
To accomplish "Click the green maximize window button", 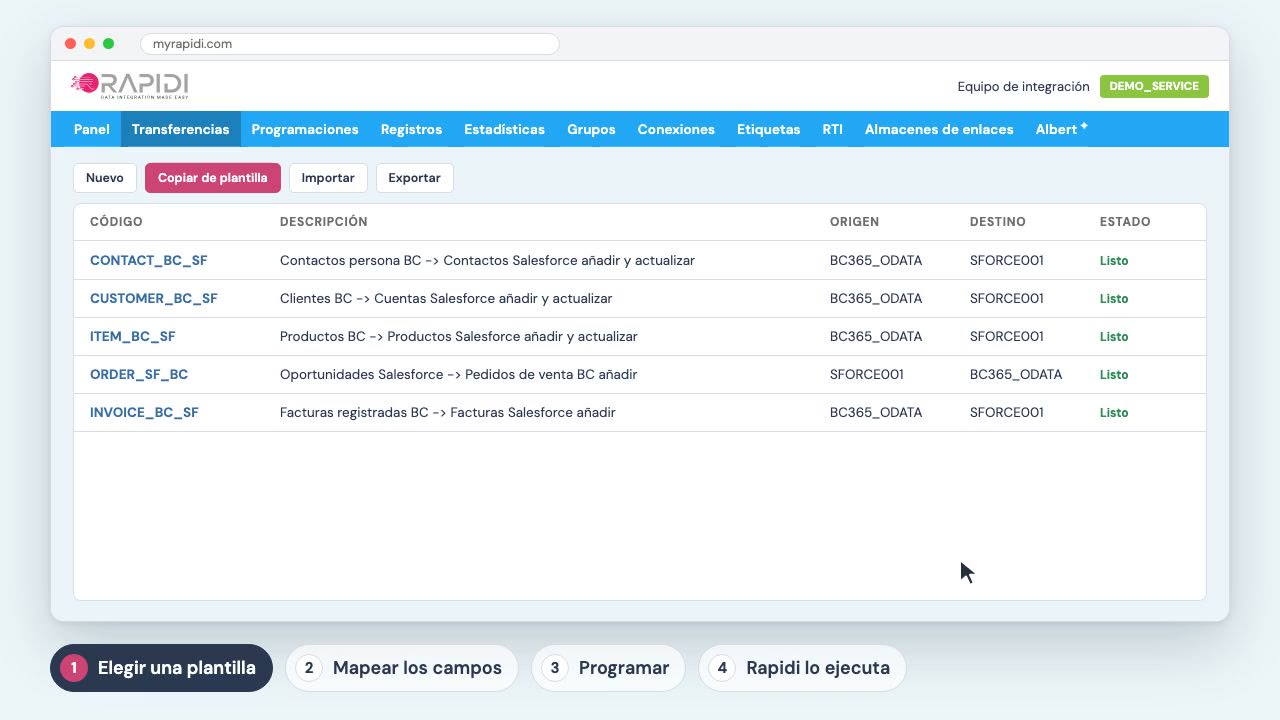I will tap(108, 44).
